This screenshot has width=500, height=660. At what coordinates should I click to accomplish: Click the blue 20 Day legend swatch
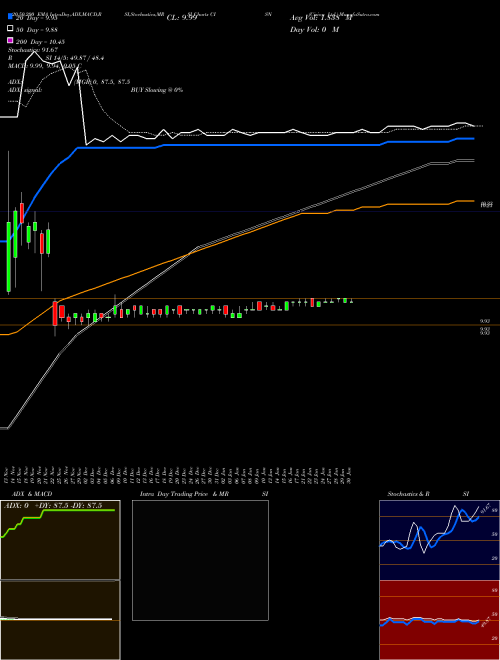(x=11, y=16)
